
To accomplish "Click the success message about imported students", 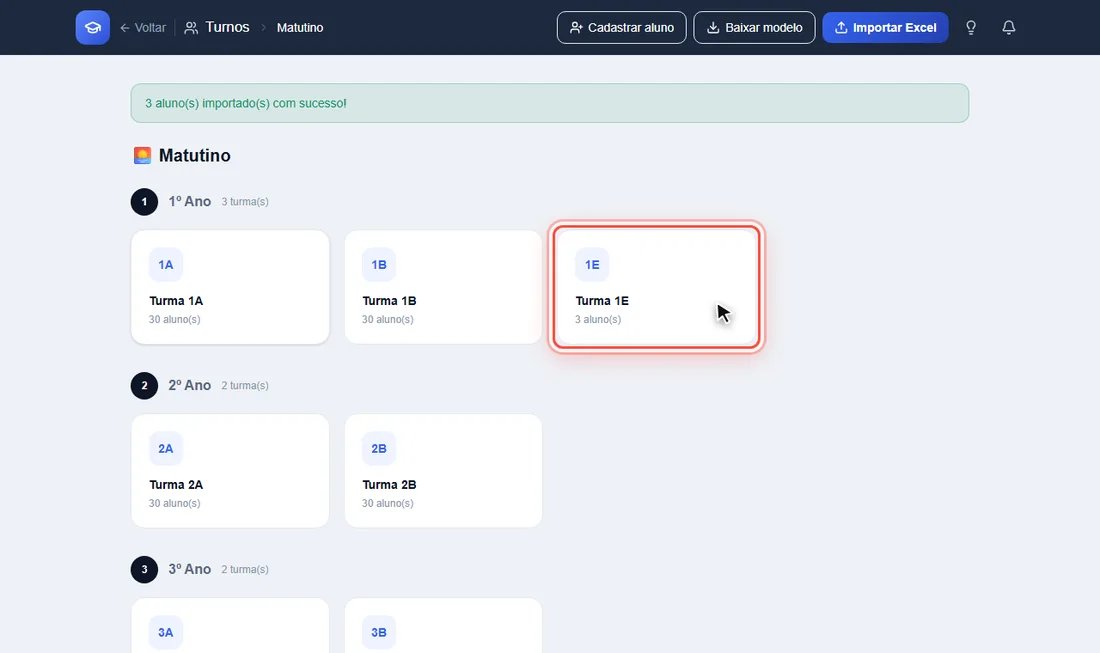I will click(x=550, y=103).
